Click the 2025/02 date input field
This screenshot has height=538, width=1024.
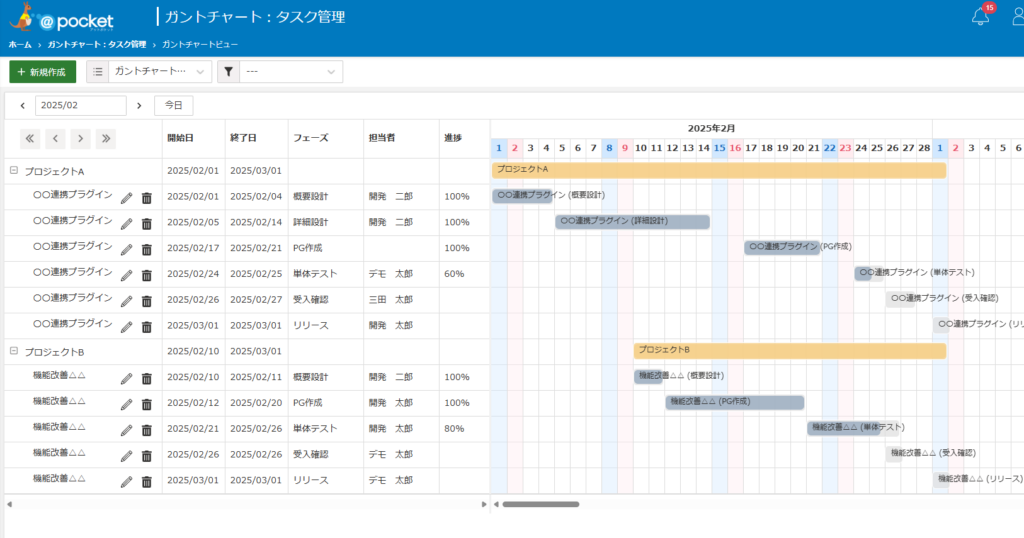(x=80, y=105)
